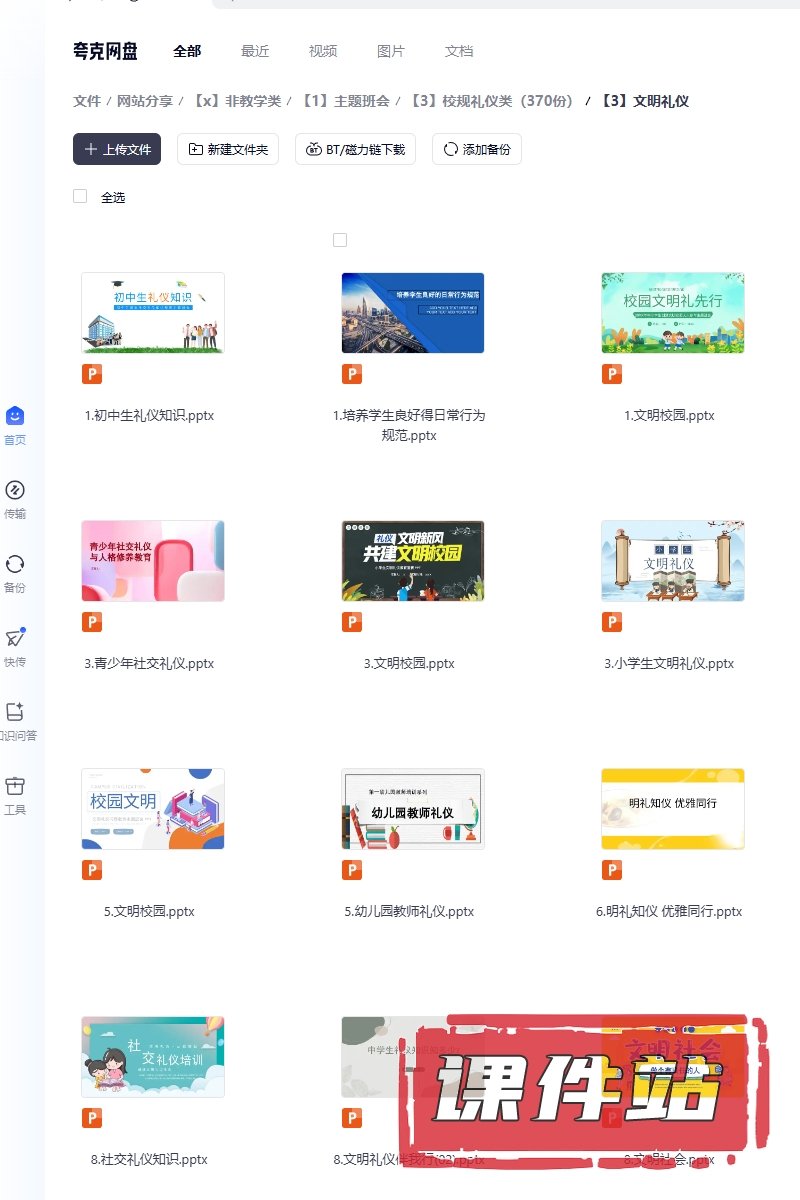
Task: Navigate to 网站分享 breadcrumb folder
Action: (145, 101)
